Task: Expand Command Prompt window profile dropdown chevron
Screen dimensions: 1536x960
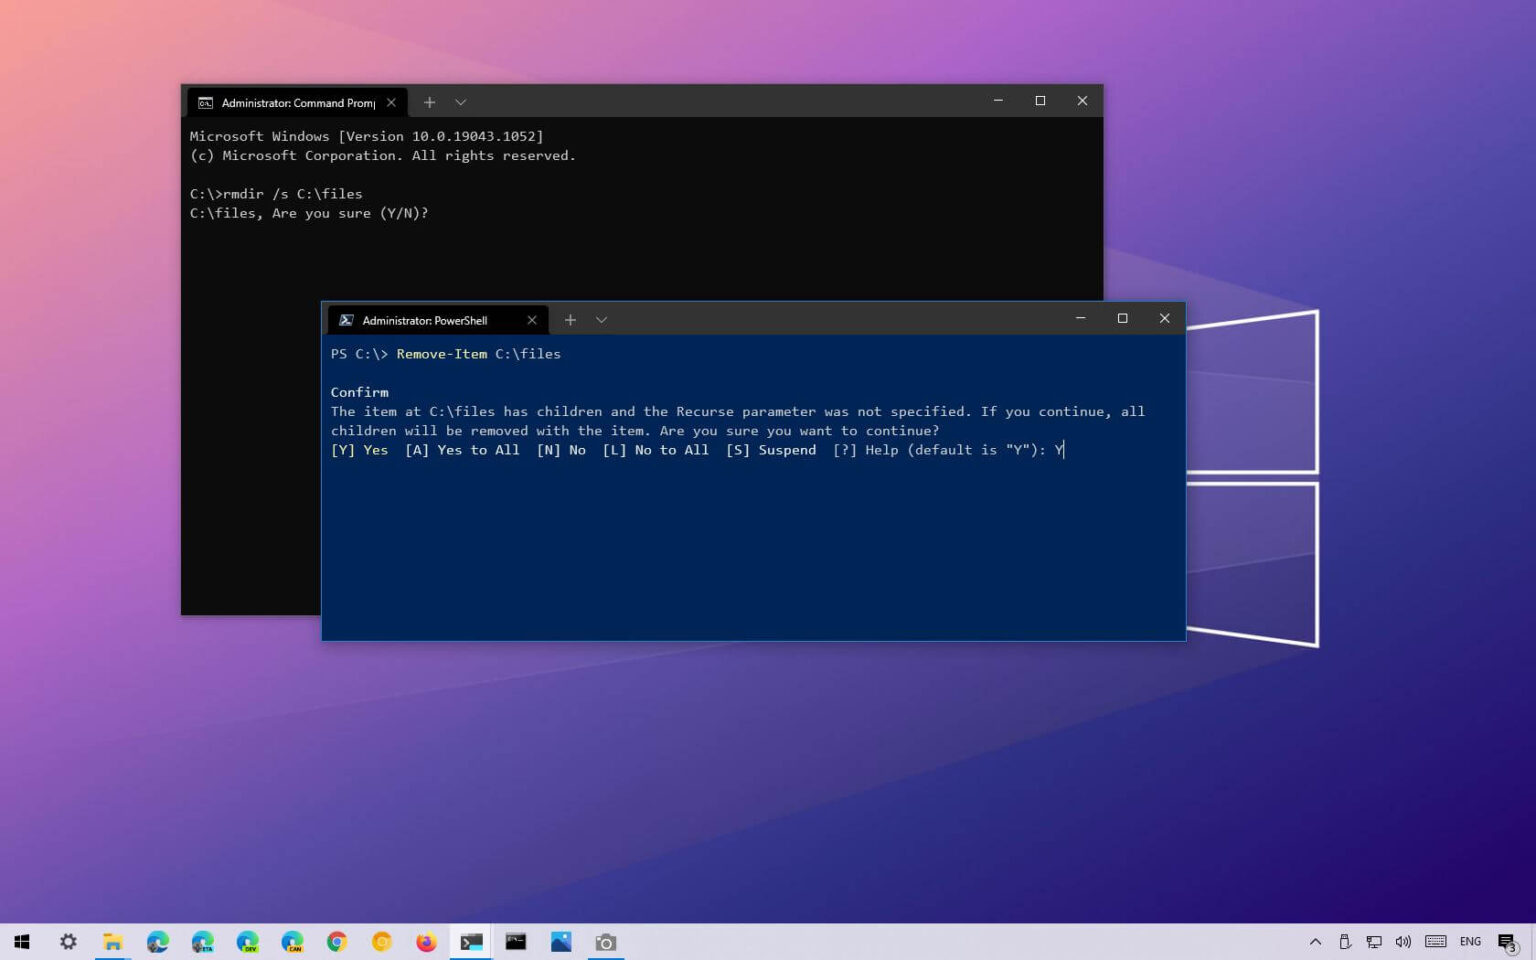Action: click(460, 102)
